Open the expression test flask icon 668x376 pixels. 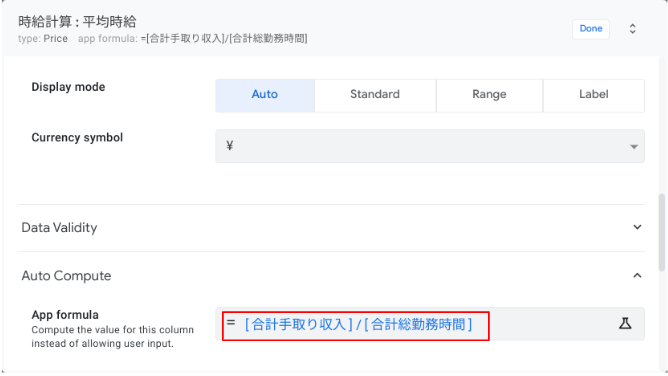[x=625, y=324]
